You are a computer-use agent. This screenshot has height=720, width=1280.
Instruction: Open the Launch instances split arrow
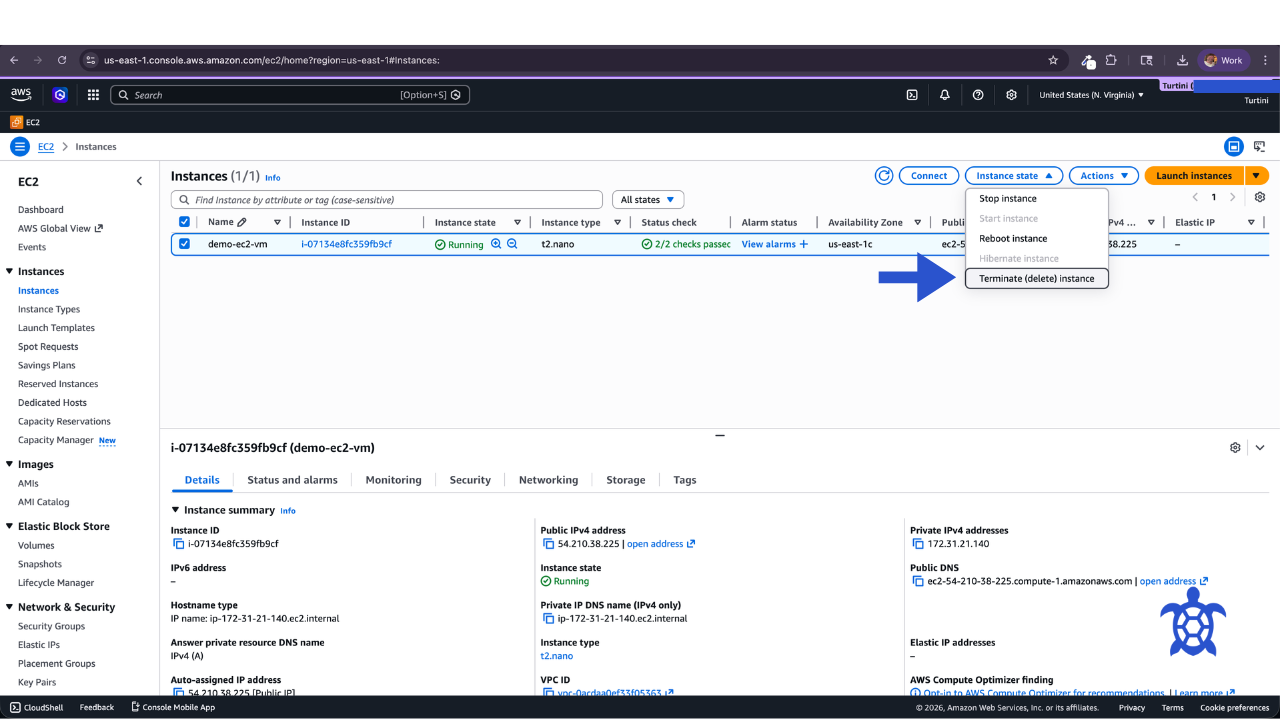1257,176
